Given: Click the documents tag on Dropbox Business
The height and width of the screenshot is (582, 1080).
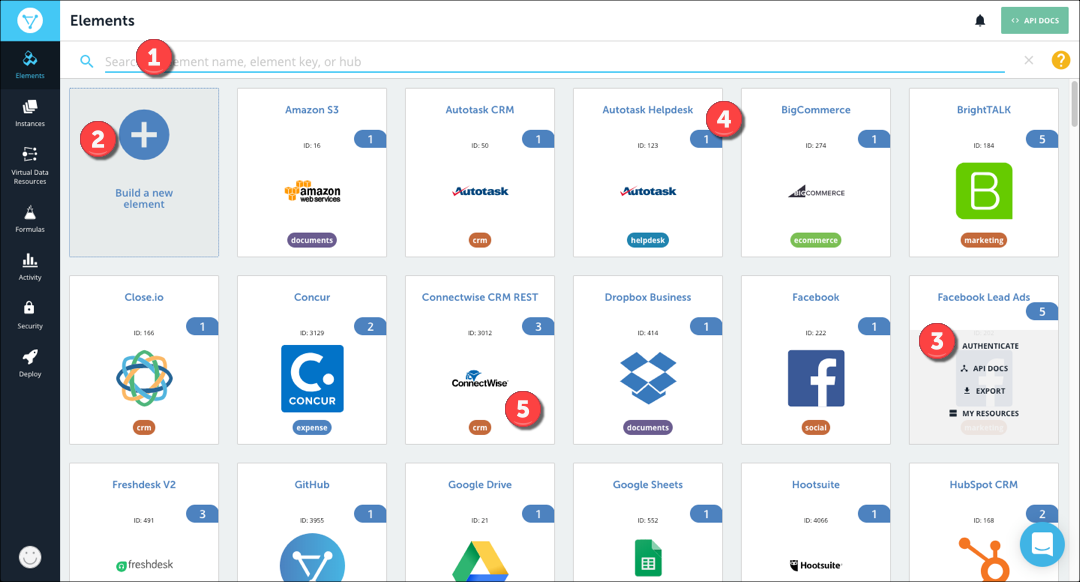Looking at the screenshot, I should pyautogui.click(x=648, y=428).
